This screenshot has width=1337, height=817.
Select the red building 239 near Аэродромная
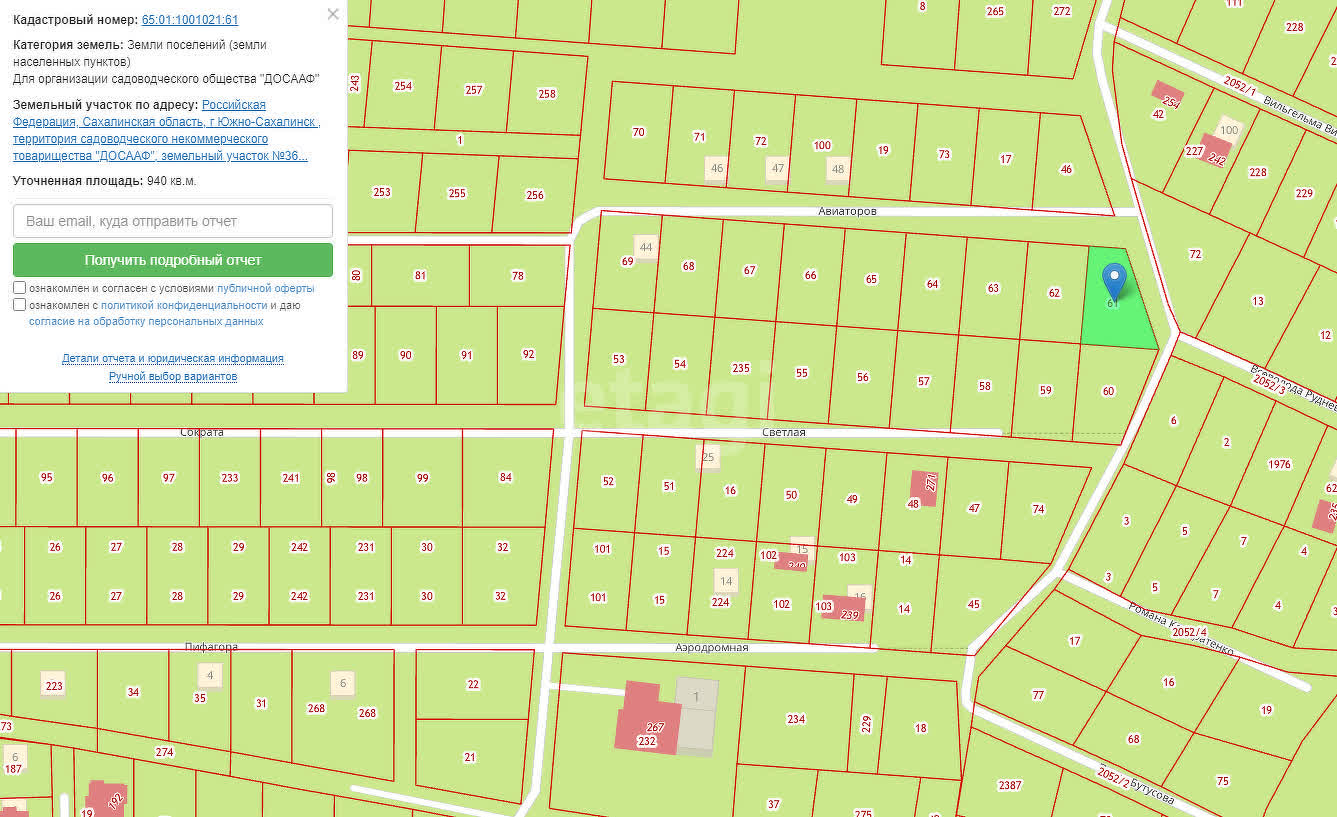845,607
